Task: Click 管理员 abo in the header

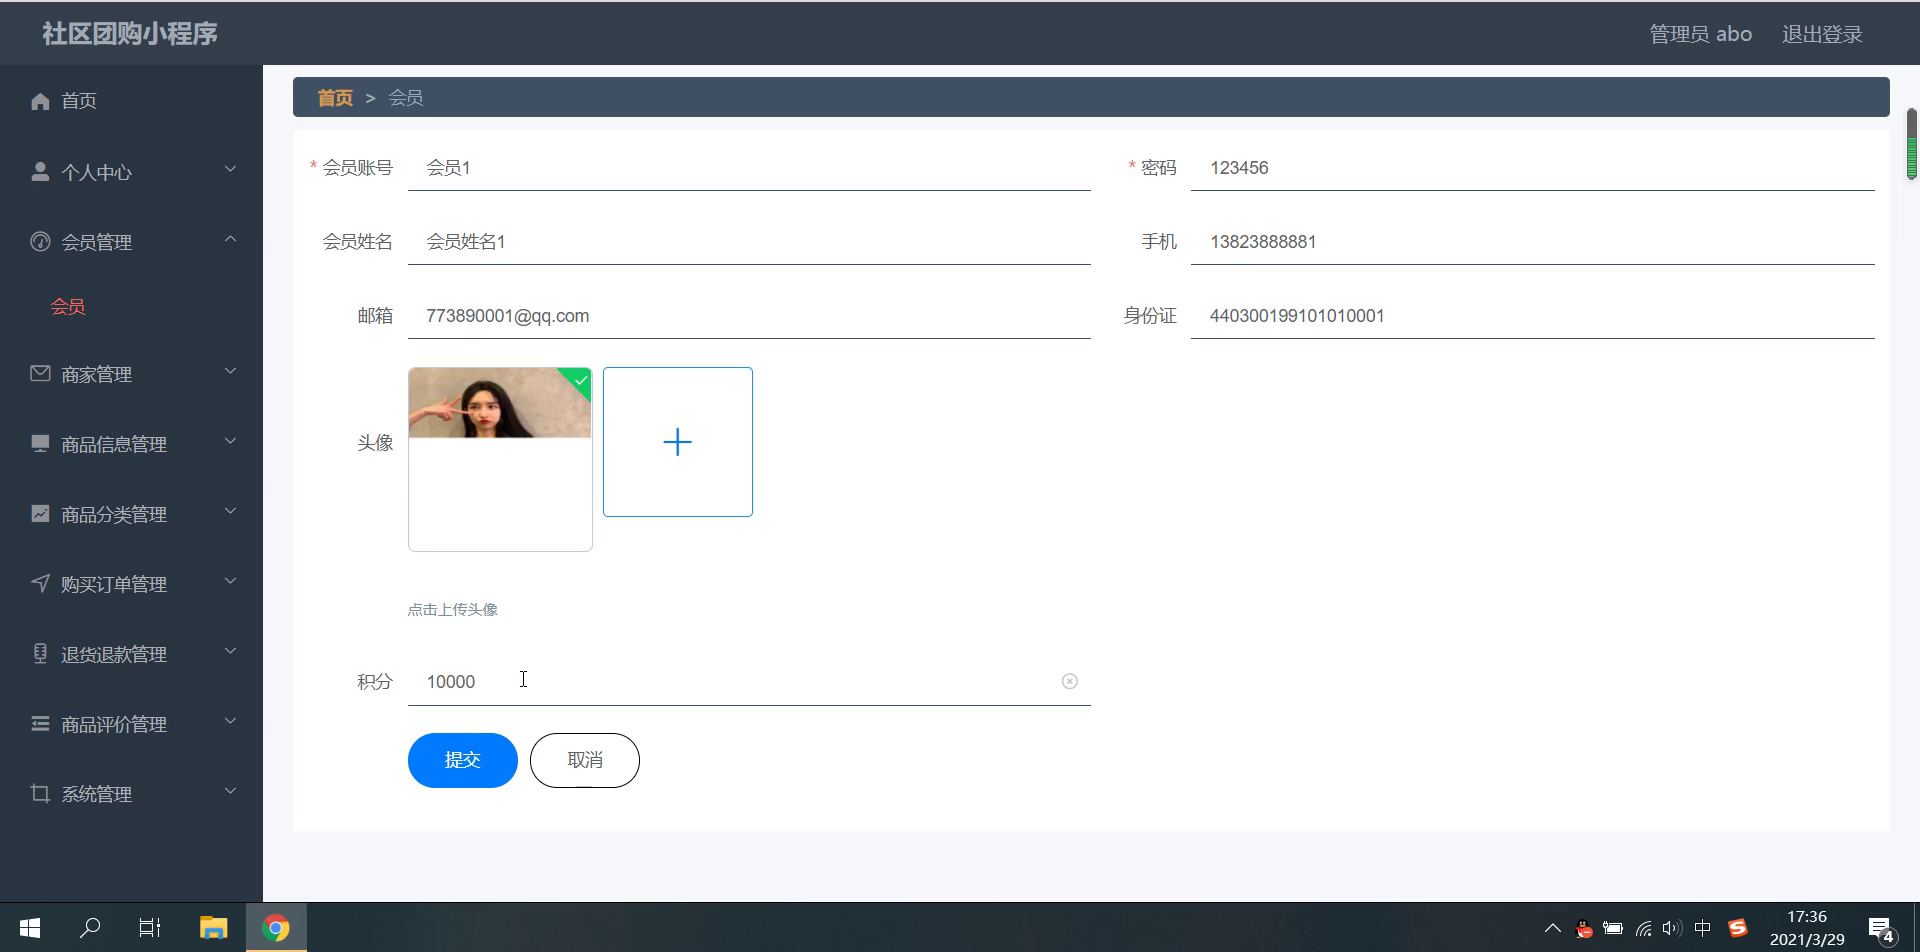Action: point(1700,34)
